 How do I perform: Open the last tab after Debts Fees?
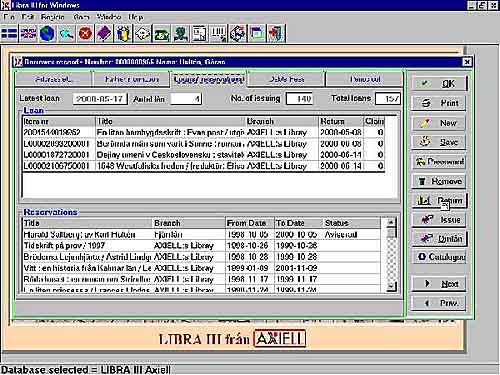(365, 79)
